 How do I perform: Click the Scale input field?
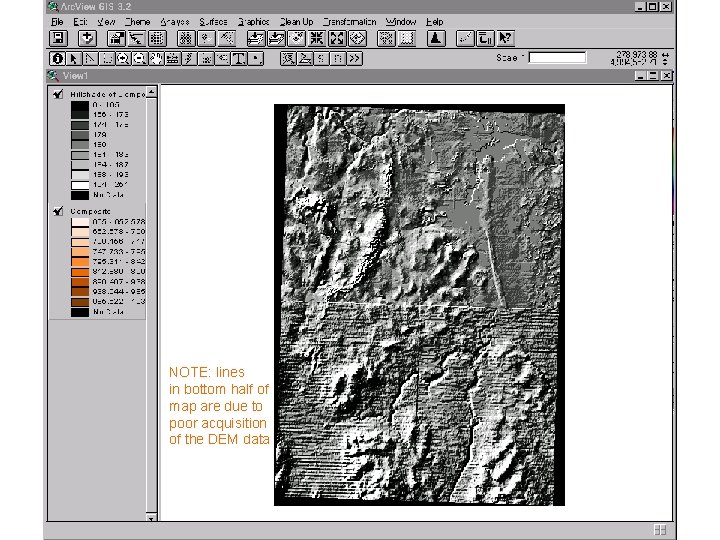[557, 58]
